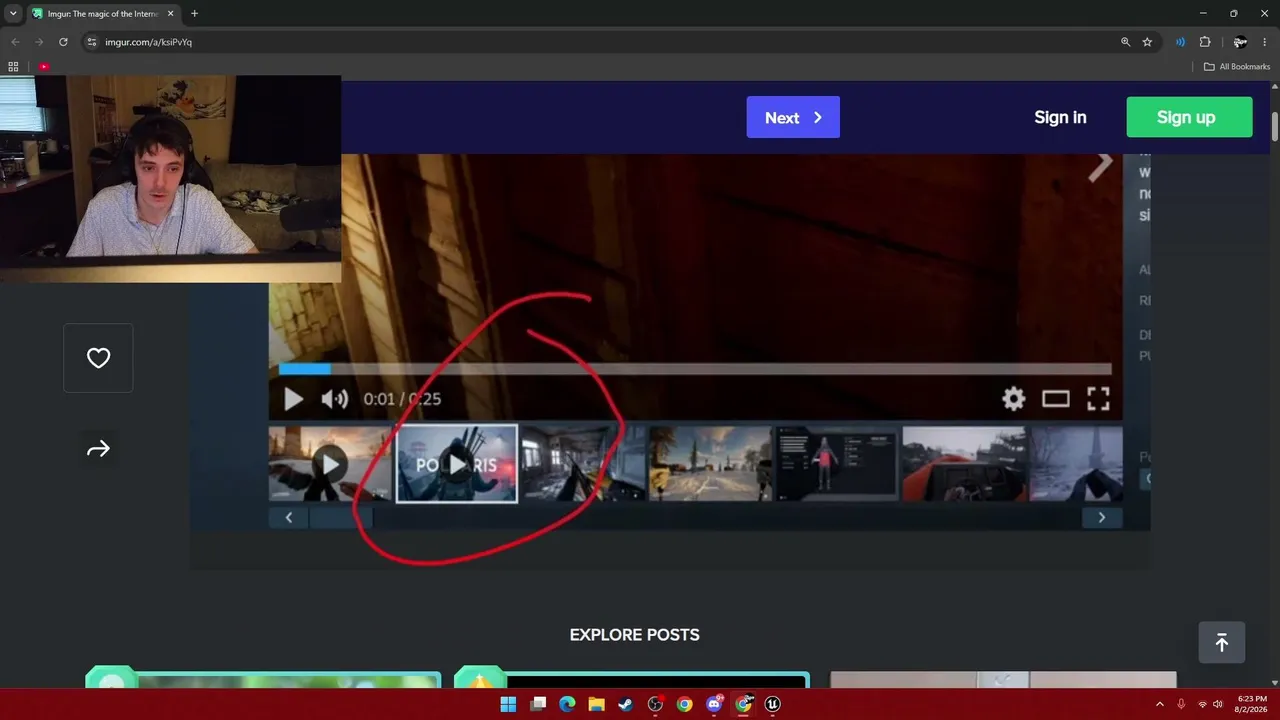This screenshot has width=1280, height=720.
Task: Click the video progress bar
Action: (x=695, y=369)
